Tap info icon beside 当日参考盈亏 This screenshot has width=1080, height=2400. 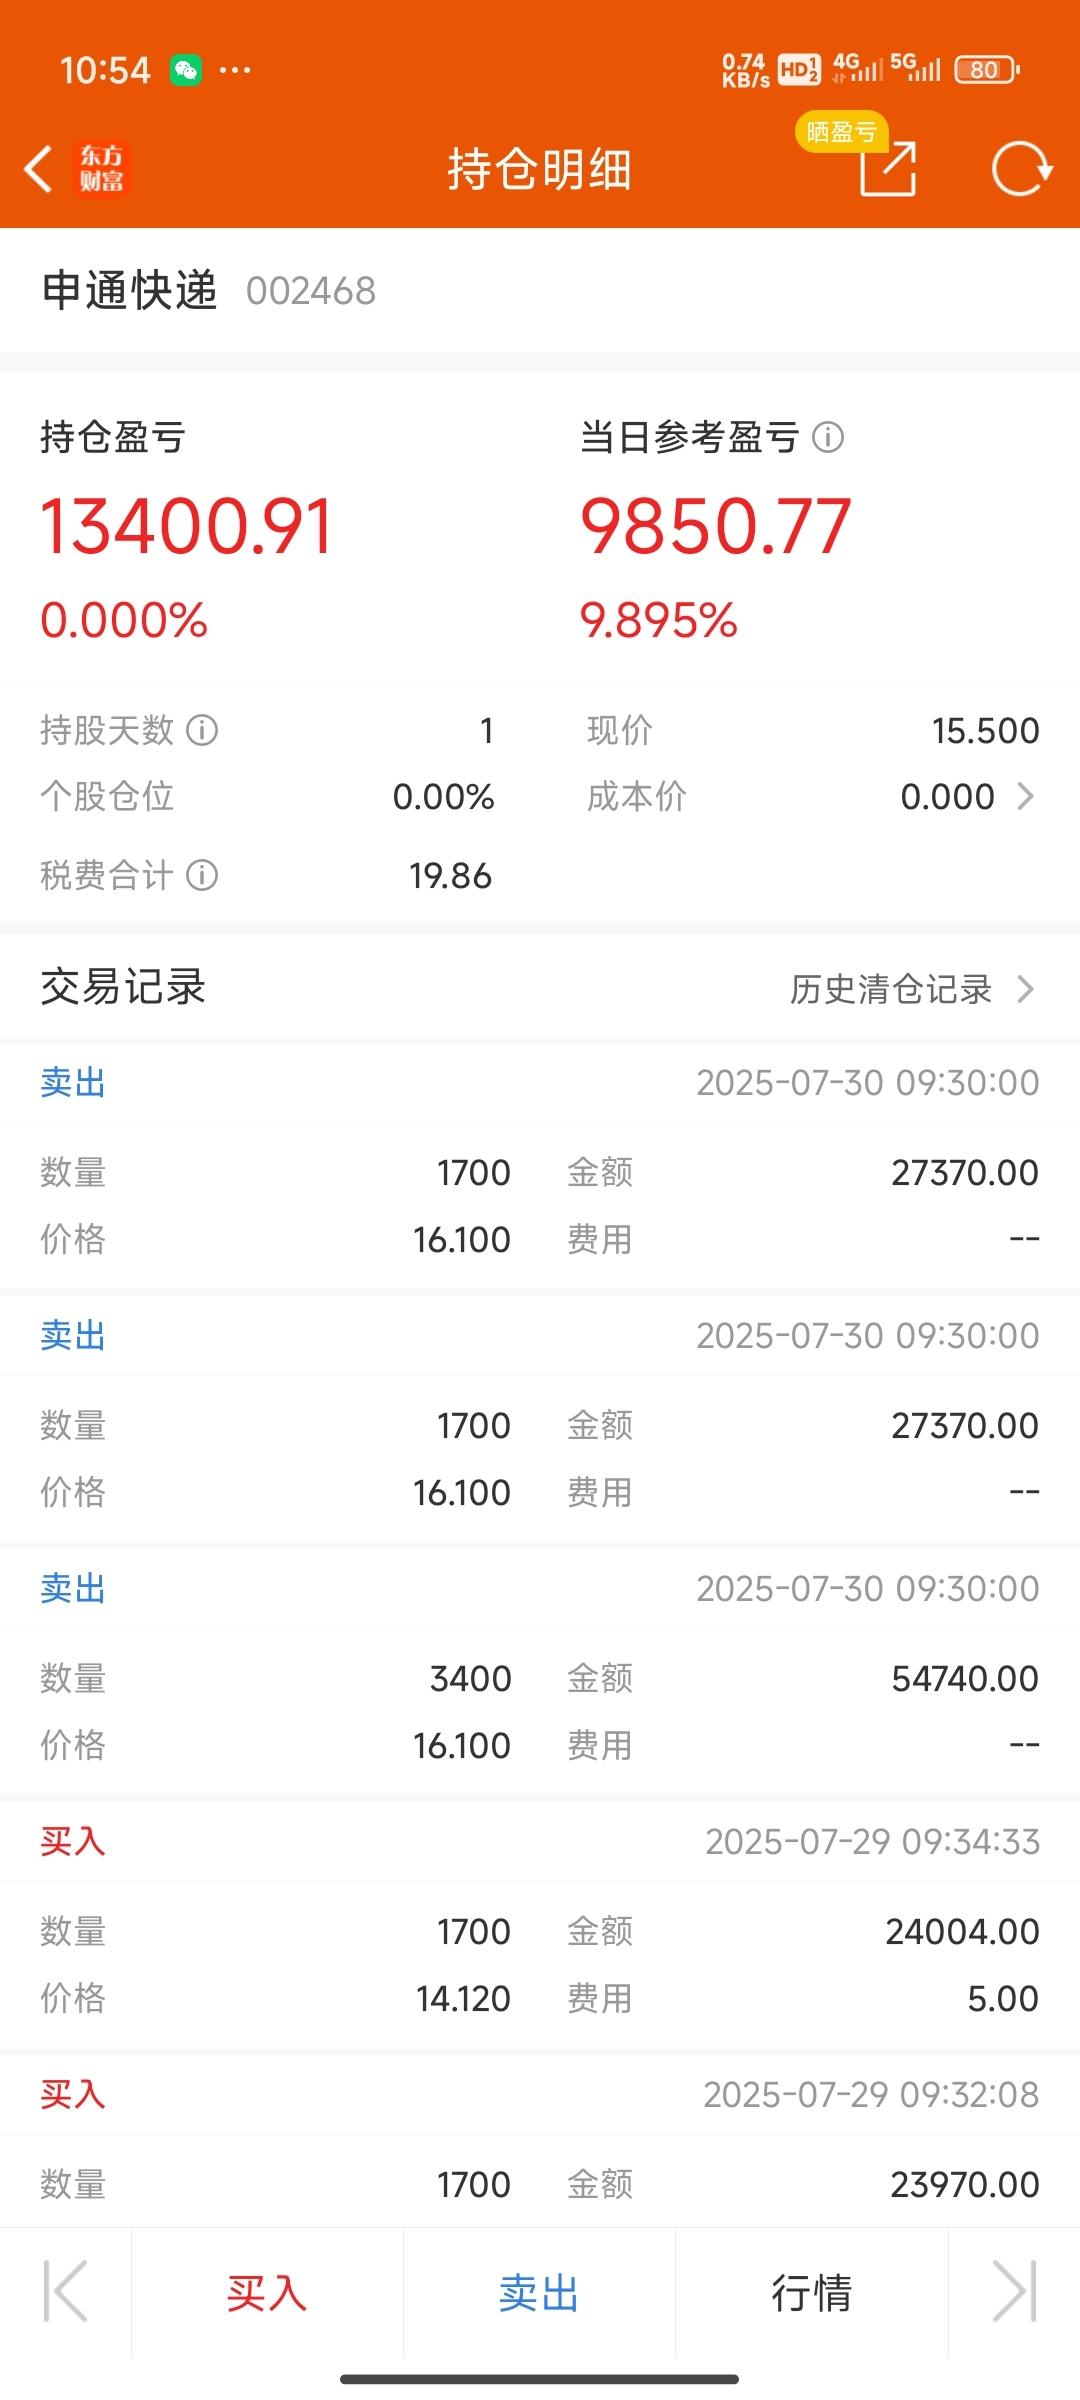point(828,437)
